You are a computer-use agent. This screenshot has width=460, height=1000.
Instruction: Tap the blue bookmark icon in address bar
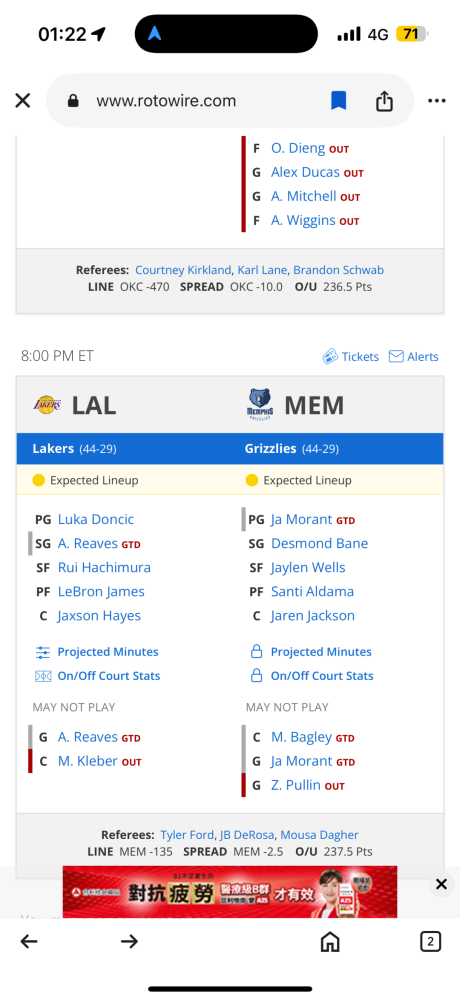[338, 101]
